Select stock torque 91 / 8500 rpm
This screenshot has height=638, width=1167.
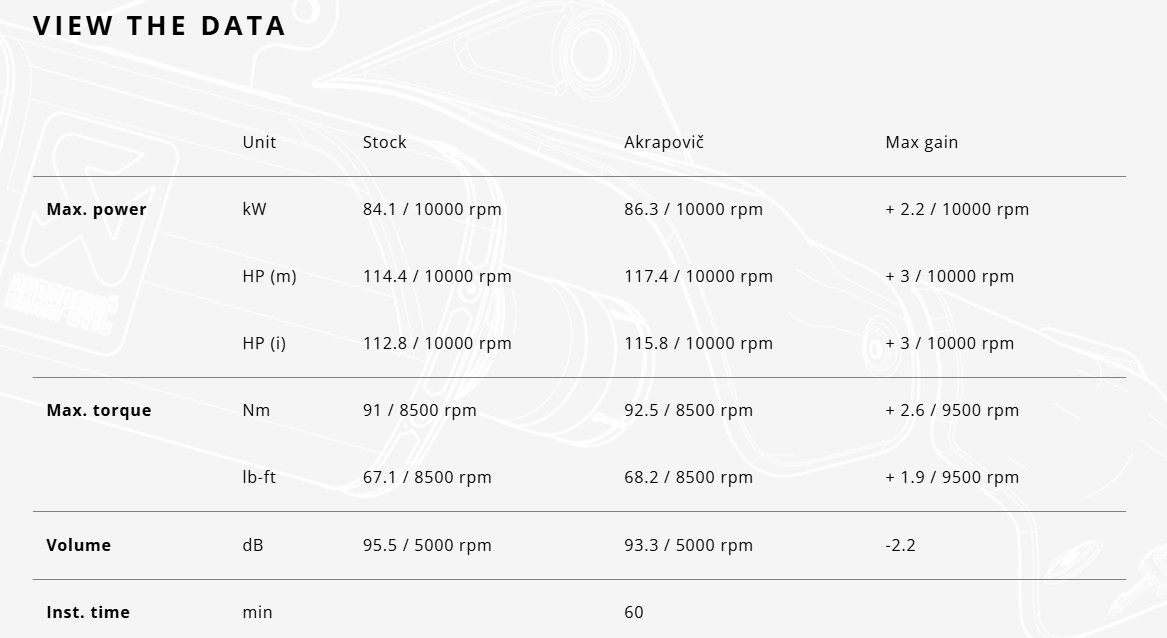point(419,410)
